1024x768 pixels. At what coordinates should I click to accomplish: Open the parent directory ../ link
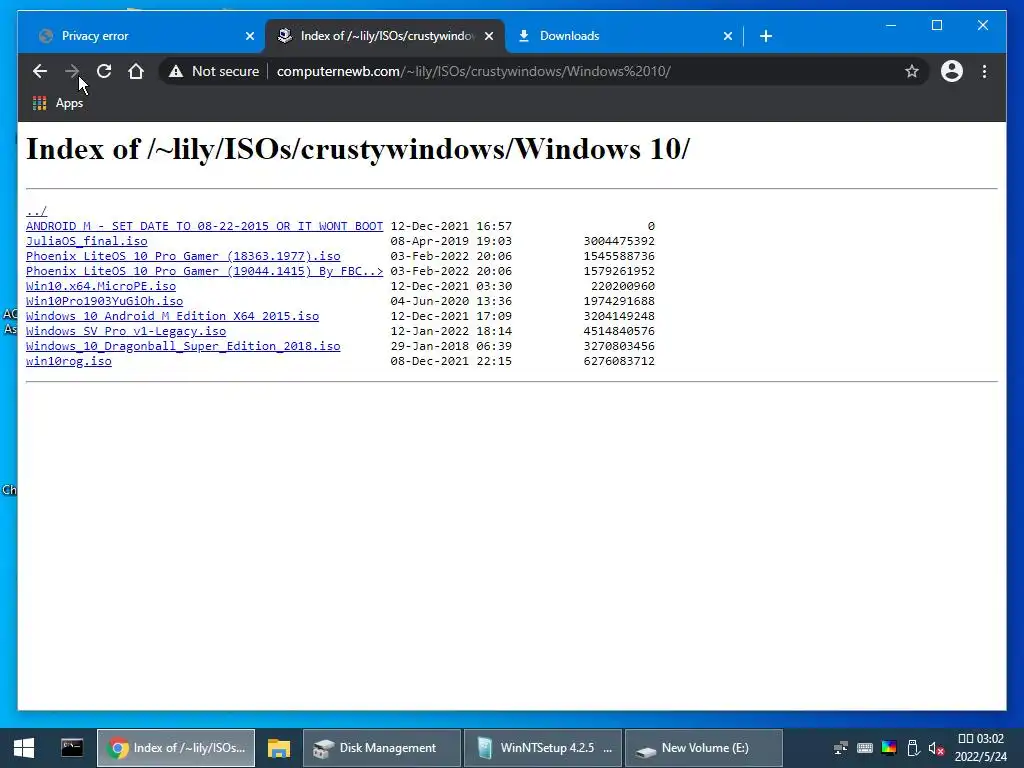coord(37,211)
